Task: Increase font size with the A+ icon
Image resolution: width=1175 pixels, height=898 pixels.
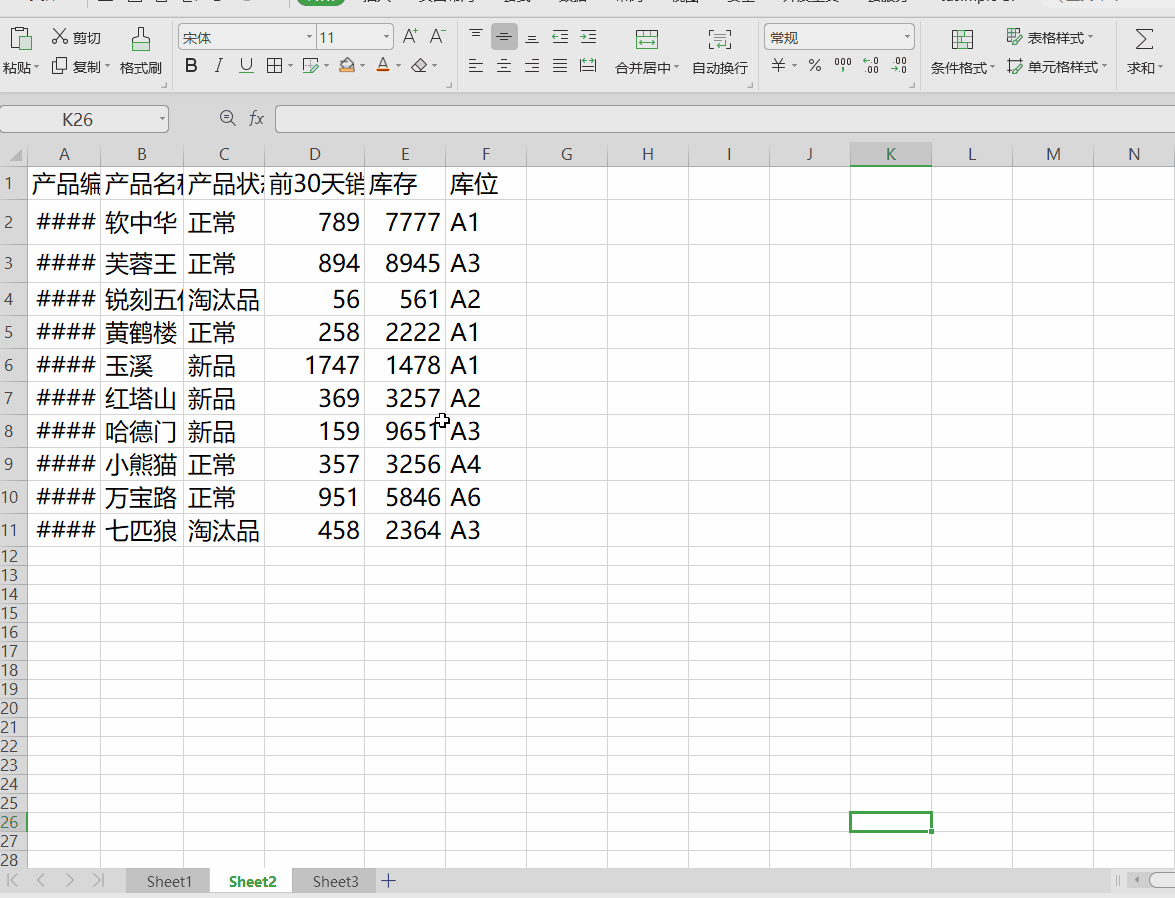Action: pyautogui.click(x=410, y=37)
